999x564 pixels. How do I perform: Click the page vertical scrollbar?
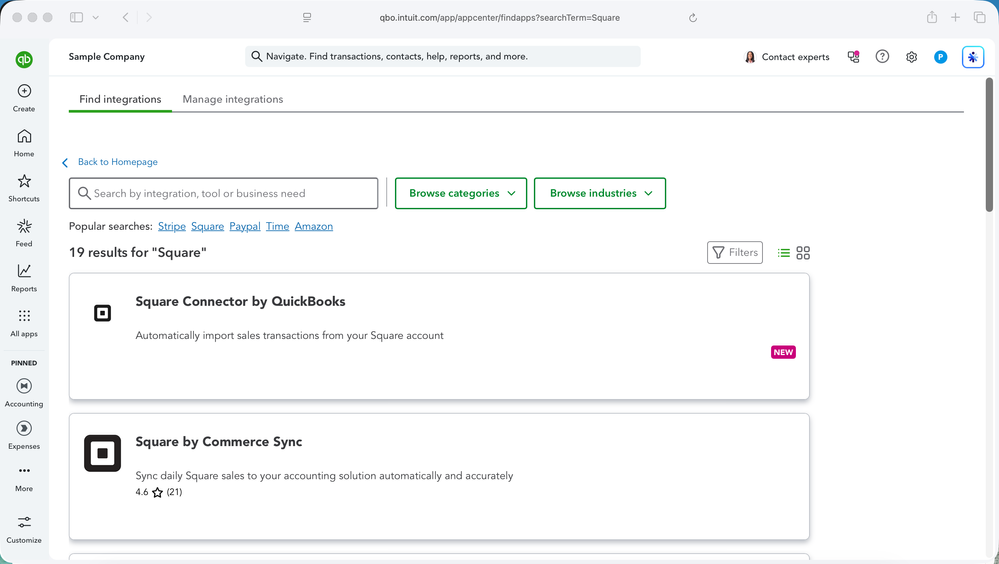[x=989, y=145]
